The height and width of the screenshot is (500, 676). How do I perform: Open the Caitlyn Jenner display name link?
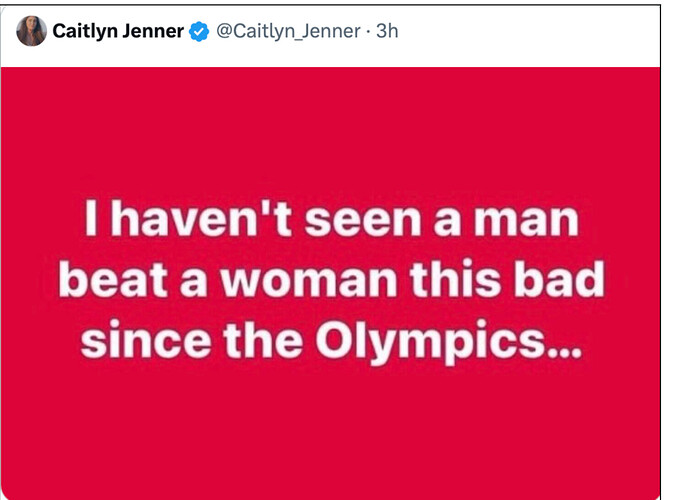118,31
